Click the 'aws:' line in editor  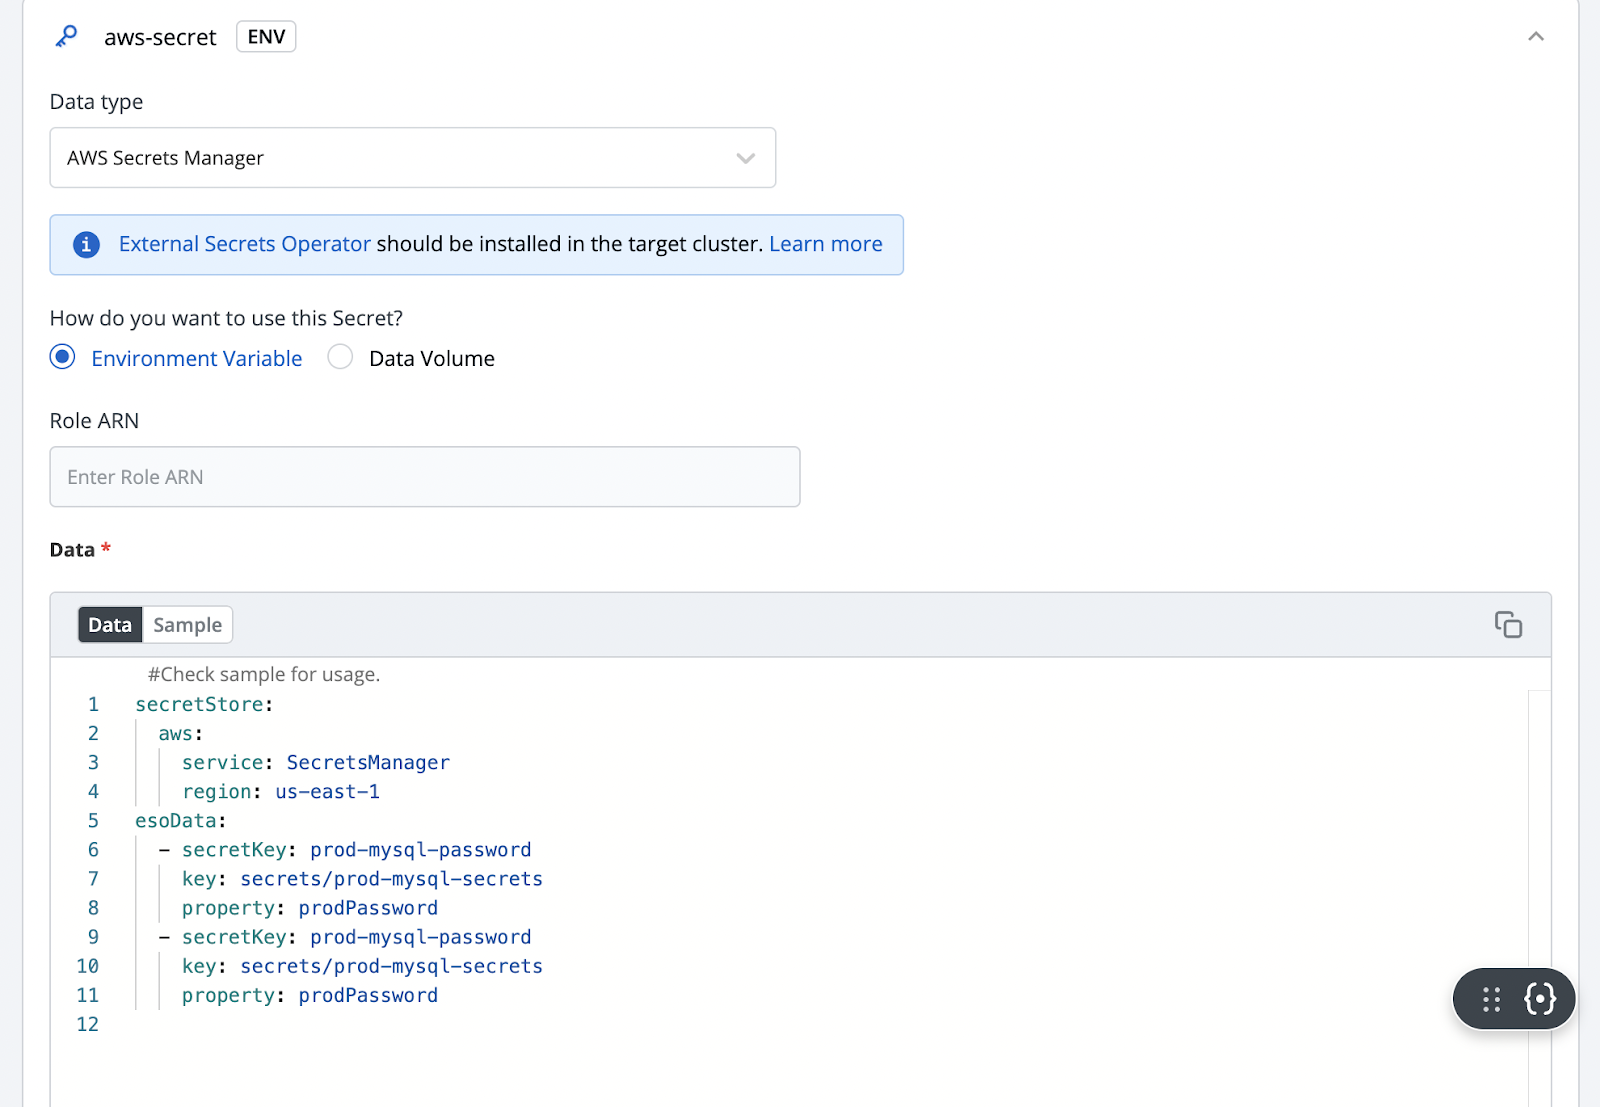(181, 733)
